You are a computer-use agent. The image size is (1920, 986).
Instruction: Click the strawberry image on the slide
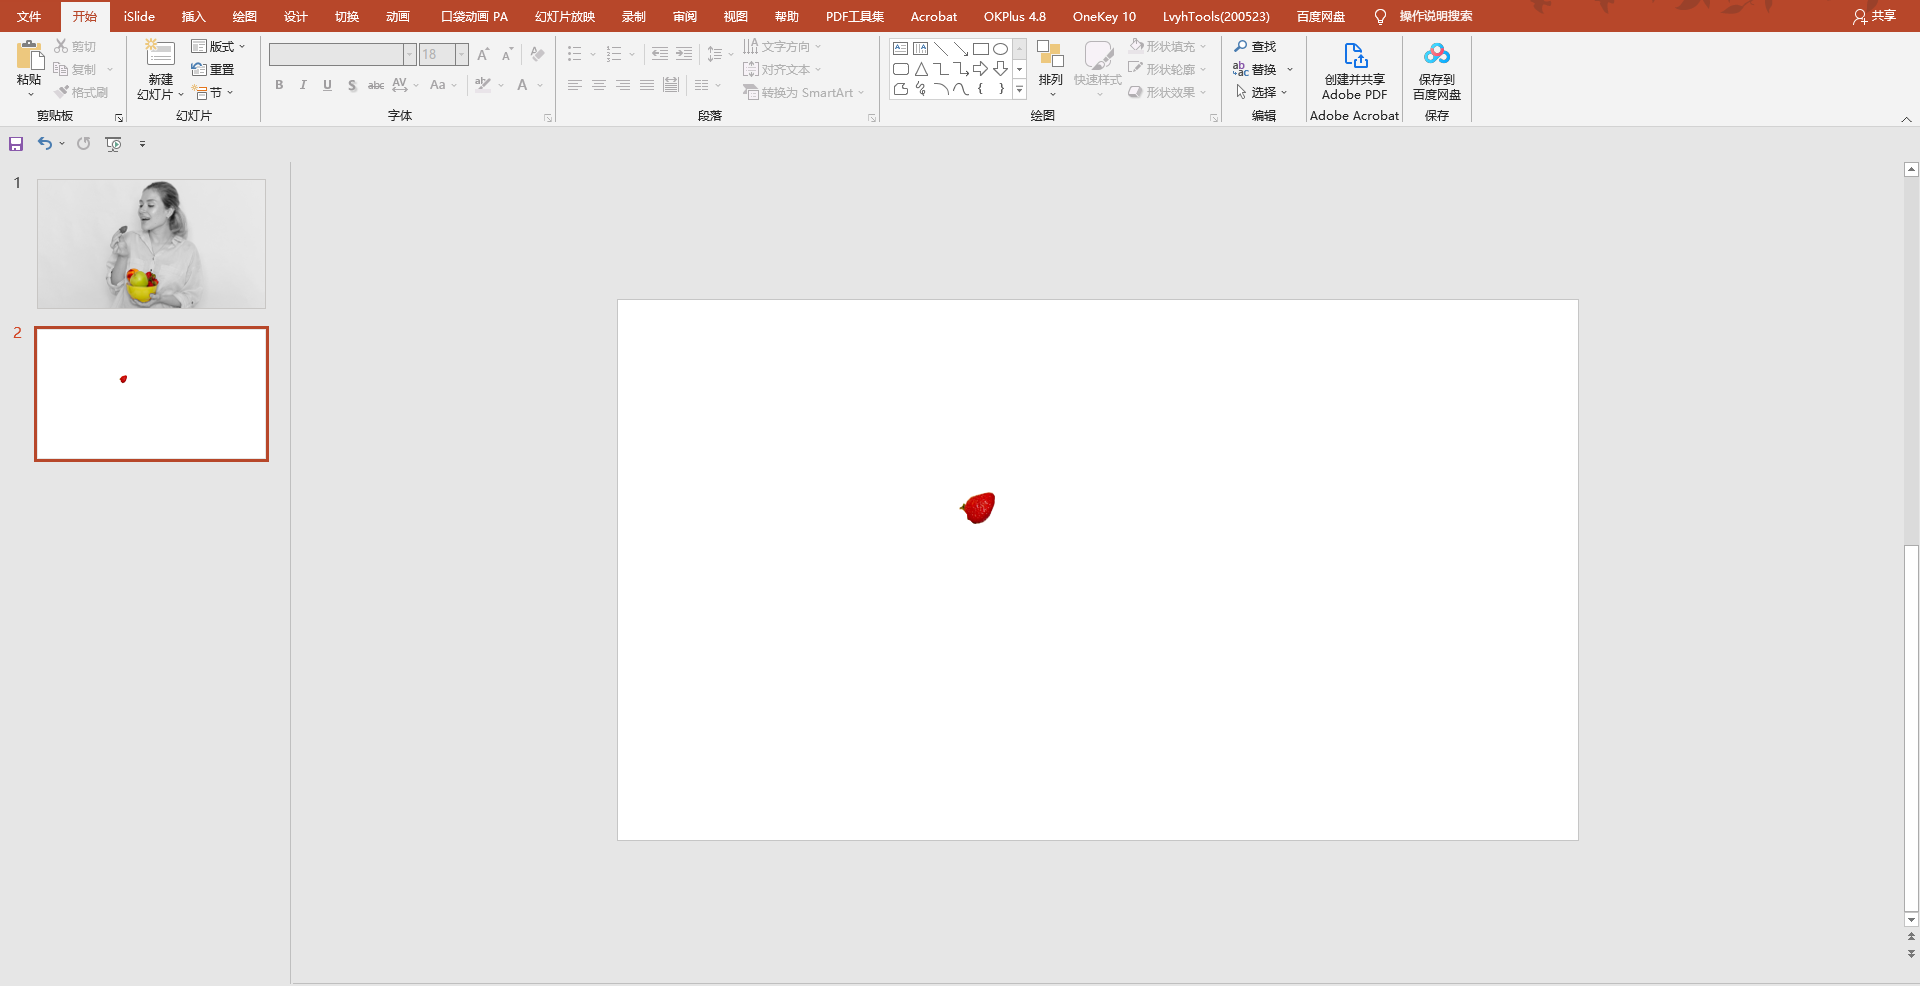pos(978,508)
